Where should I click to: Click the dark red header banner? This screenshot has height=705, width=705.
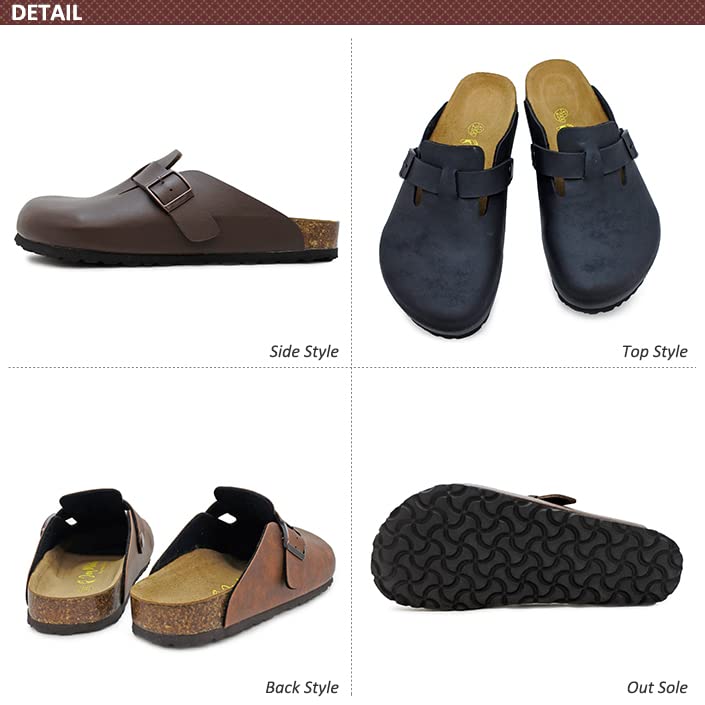tap(352, 12)
